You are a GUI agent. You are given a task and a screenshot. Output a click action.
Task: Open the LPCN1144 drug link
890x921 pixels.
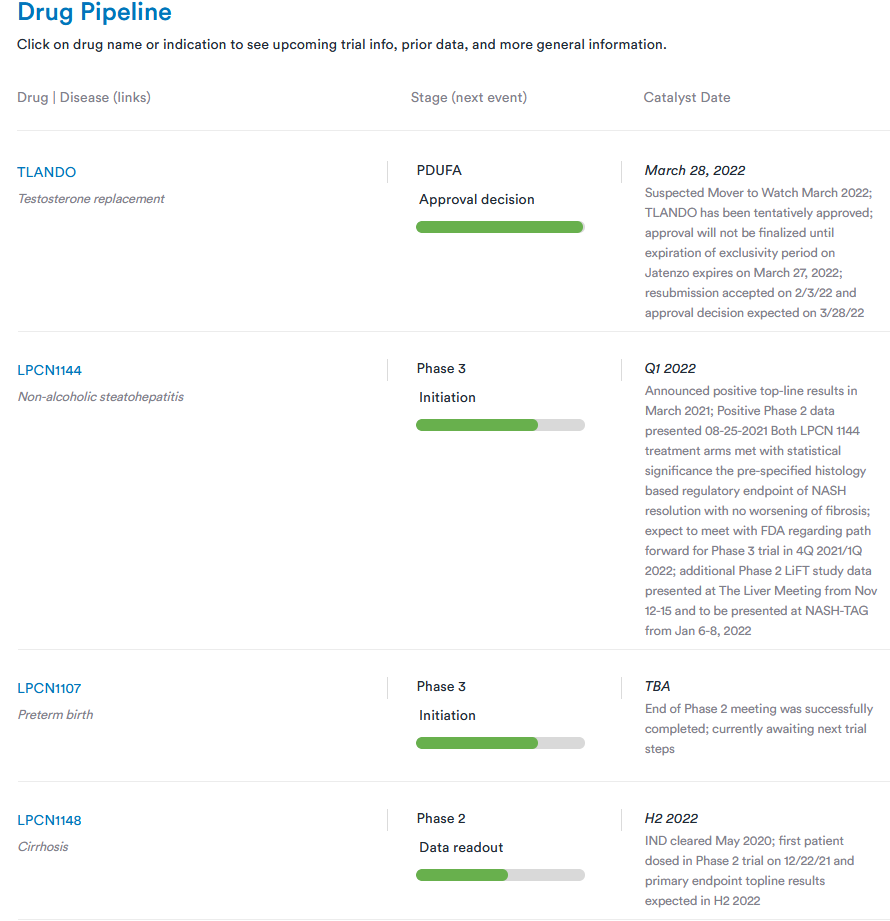coord(50,370)
